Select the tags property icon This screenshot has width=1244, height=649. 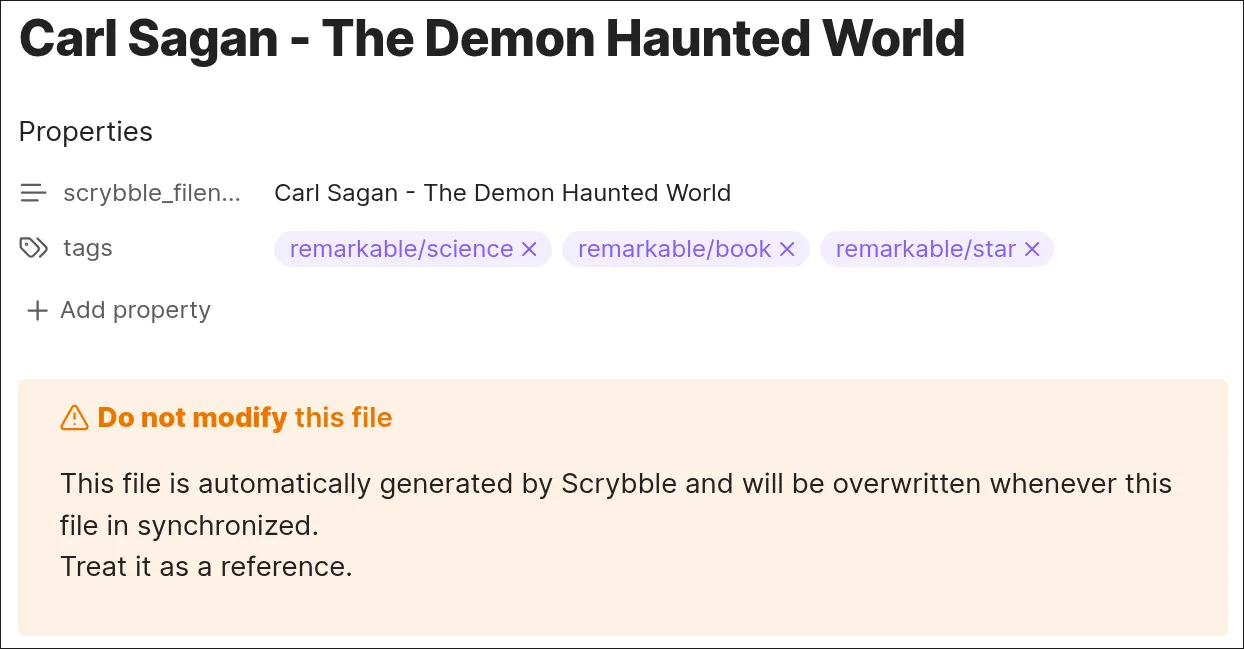click(33, 248)
